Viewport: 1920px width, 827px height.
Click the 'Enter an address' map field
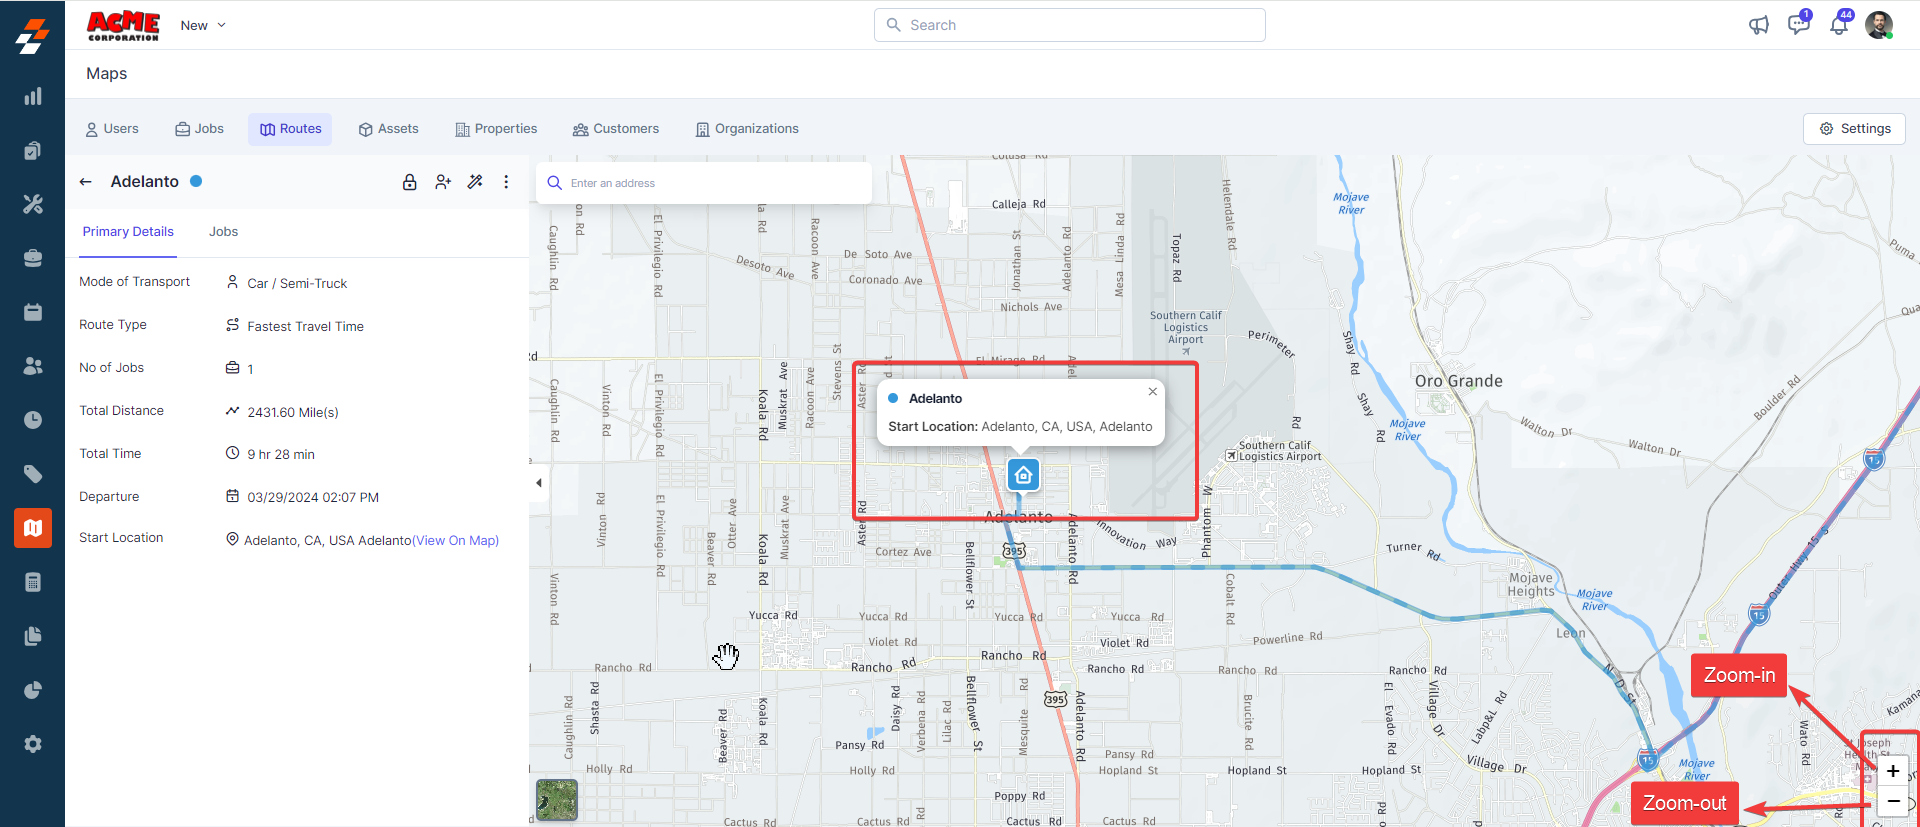(x=704, y=183)
